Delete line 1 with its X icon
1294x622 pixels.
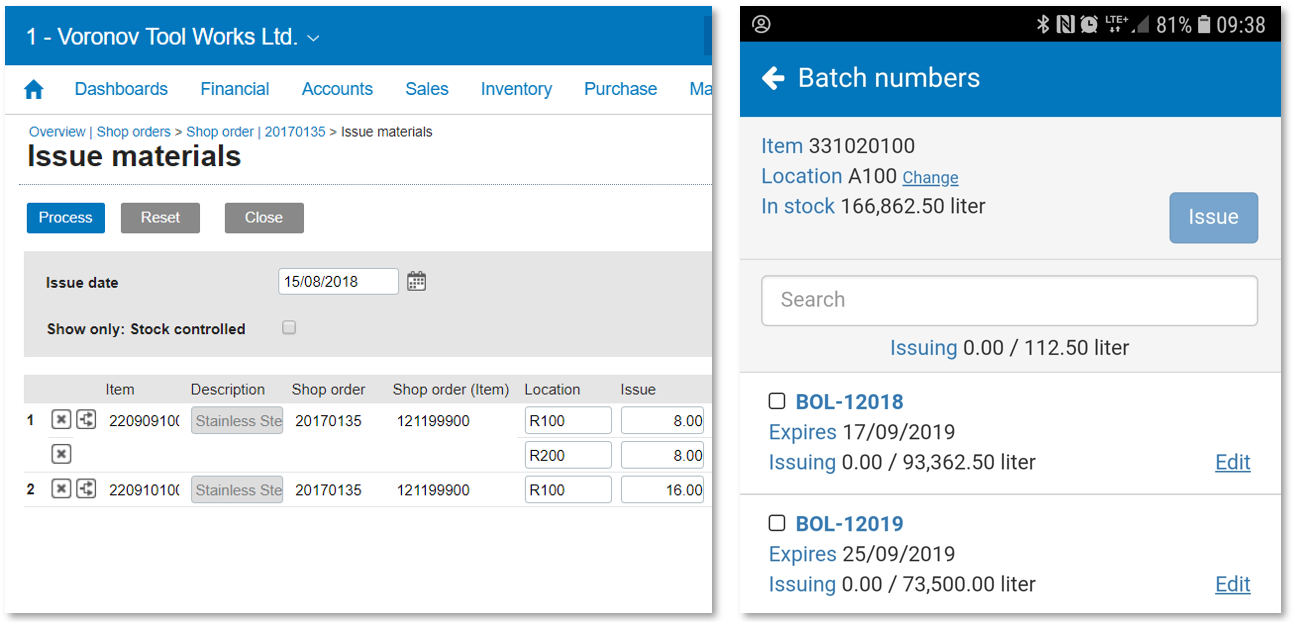tap(61, 420)
